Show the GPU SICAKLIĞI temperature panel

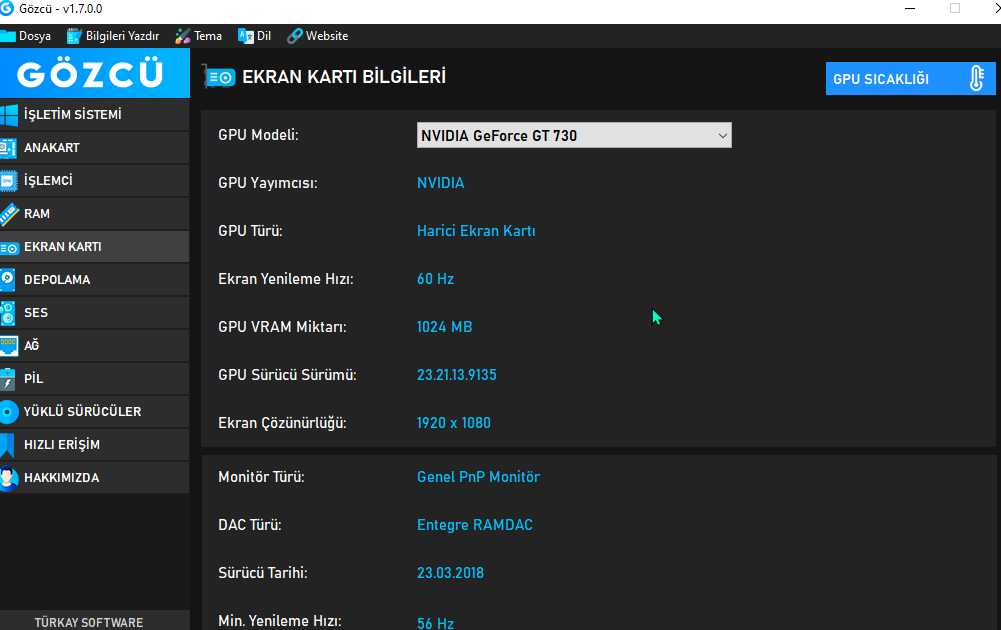(x=910, y=79)
